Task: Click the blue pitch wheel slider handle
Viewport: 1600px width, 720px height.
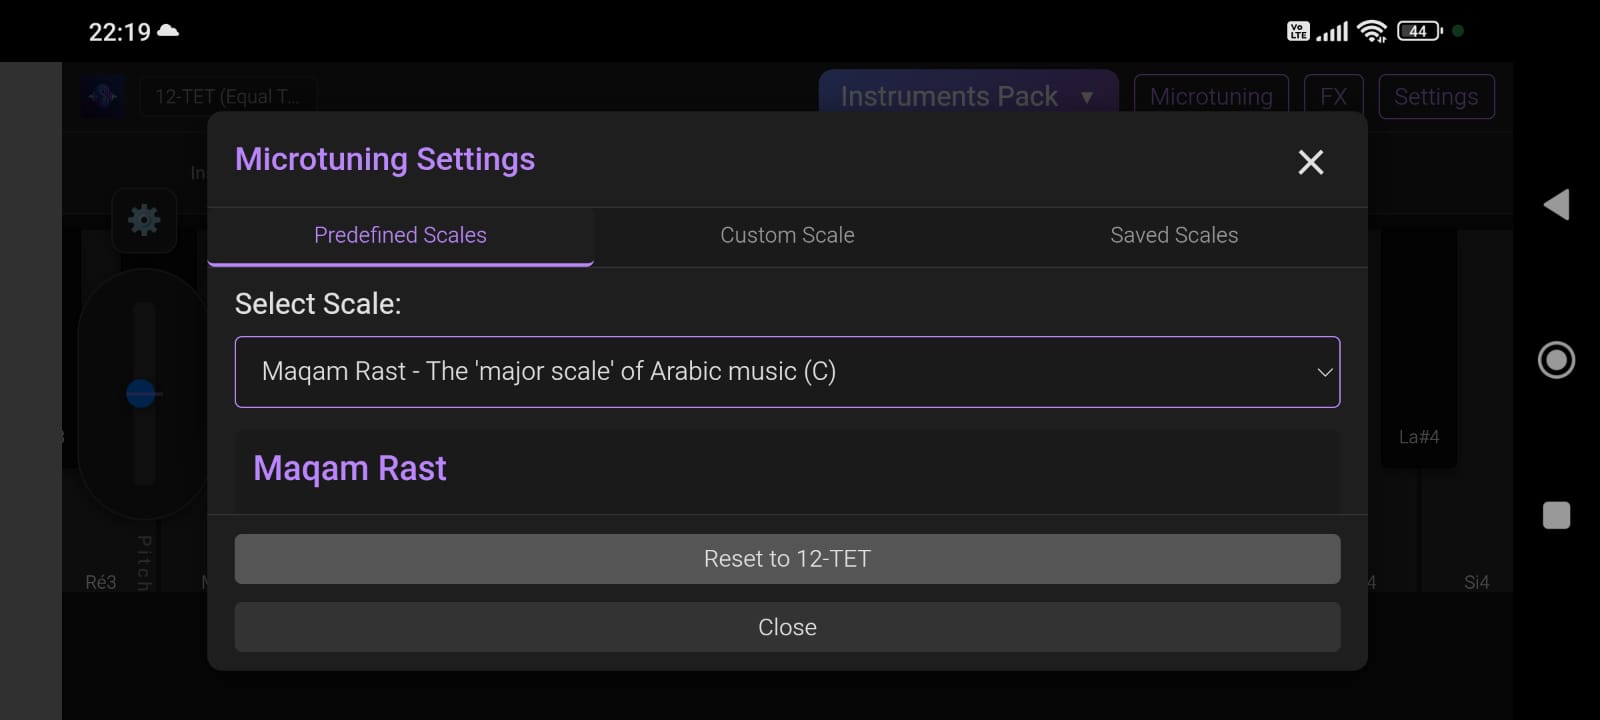Action: tap(141, 394)
